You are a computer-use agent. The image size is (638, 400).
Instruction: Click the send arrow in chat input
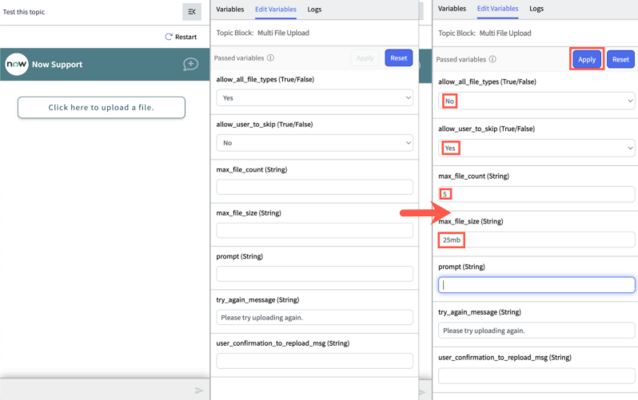tap(199, 391)
